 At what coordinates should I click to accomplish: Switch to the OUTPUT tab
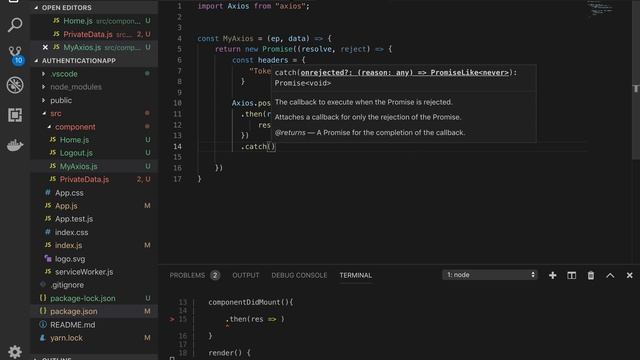[246, 276]
